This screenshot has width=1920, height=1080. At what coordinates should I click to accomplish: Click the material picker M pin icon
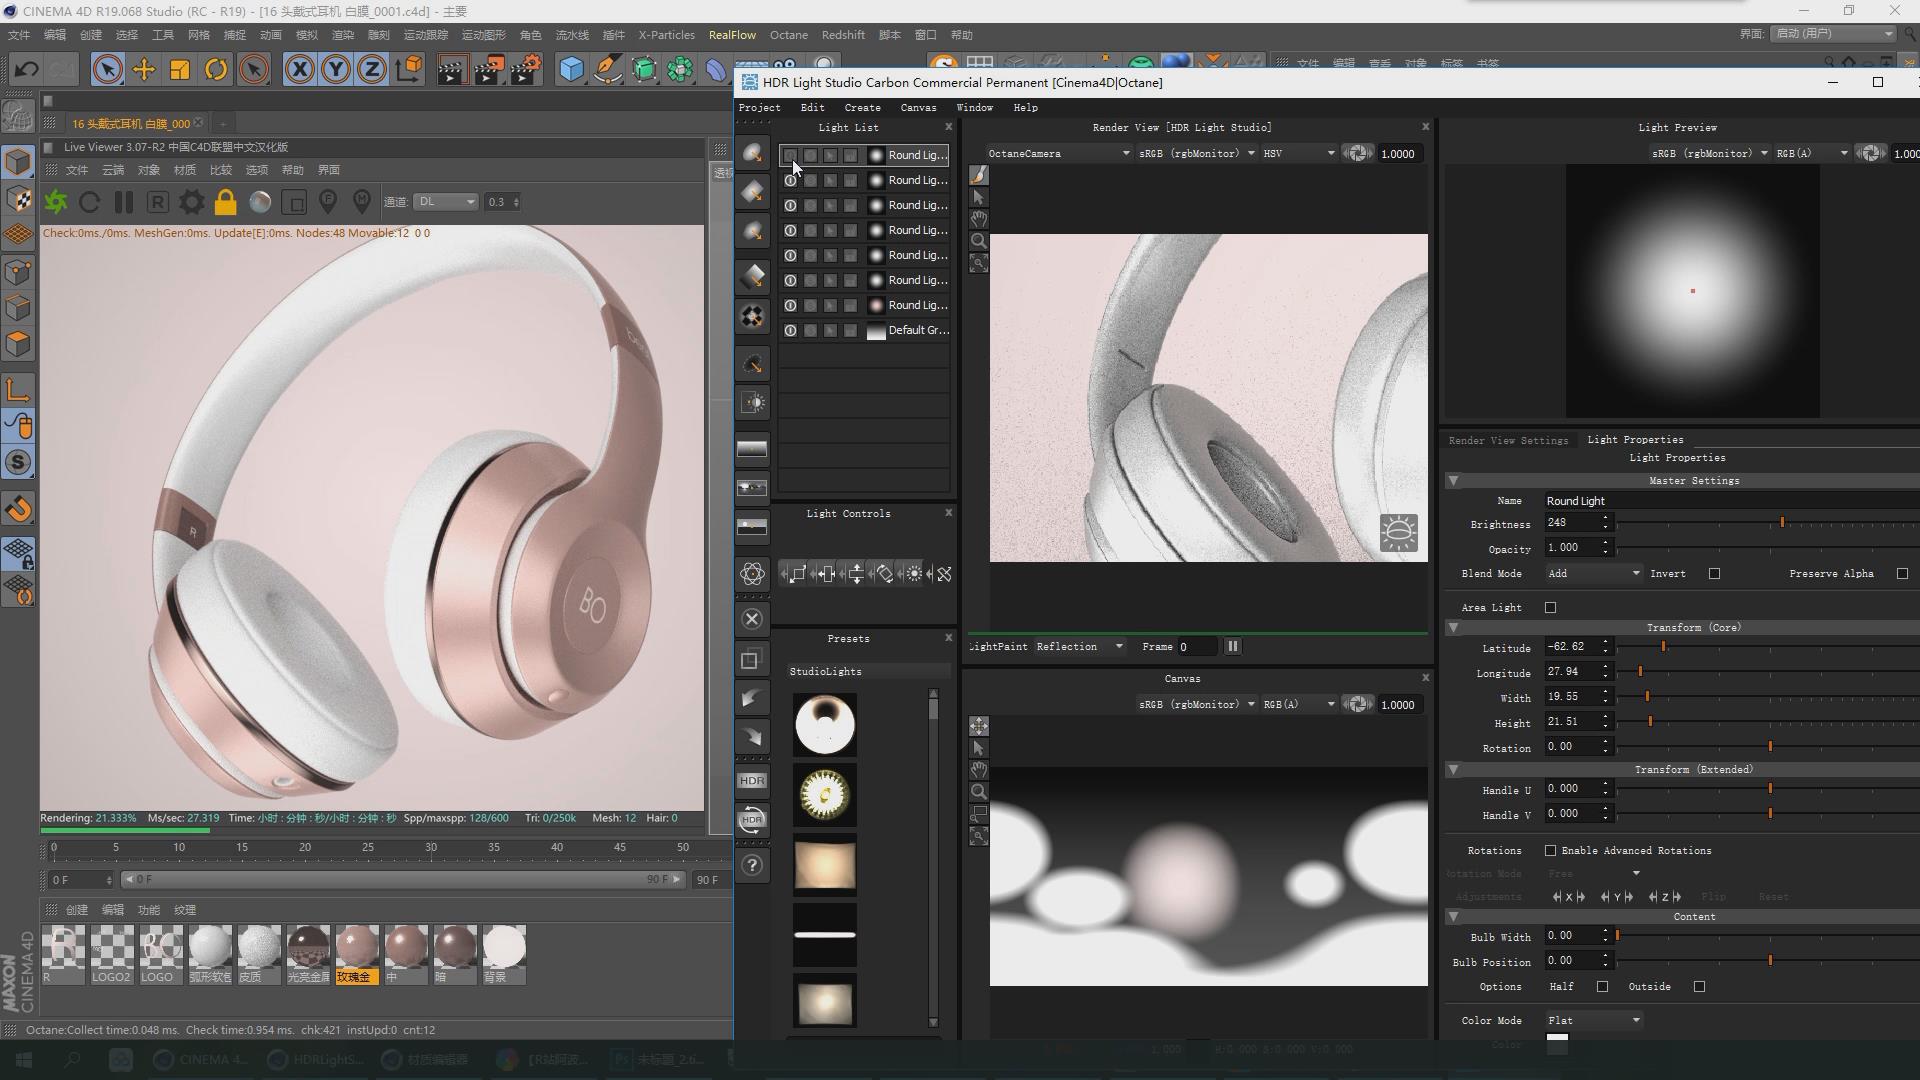362,202
